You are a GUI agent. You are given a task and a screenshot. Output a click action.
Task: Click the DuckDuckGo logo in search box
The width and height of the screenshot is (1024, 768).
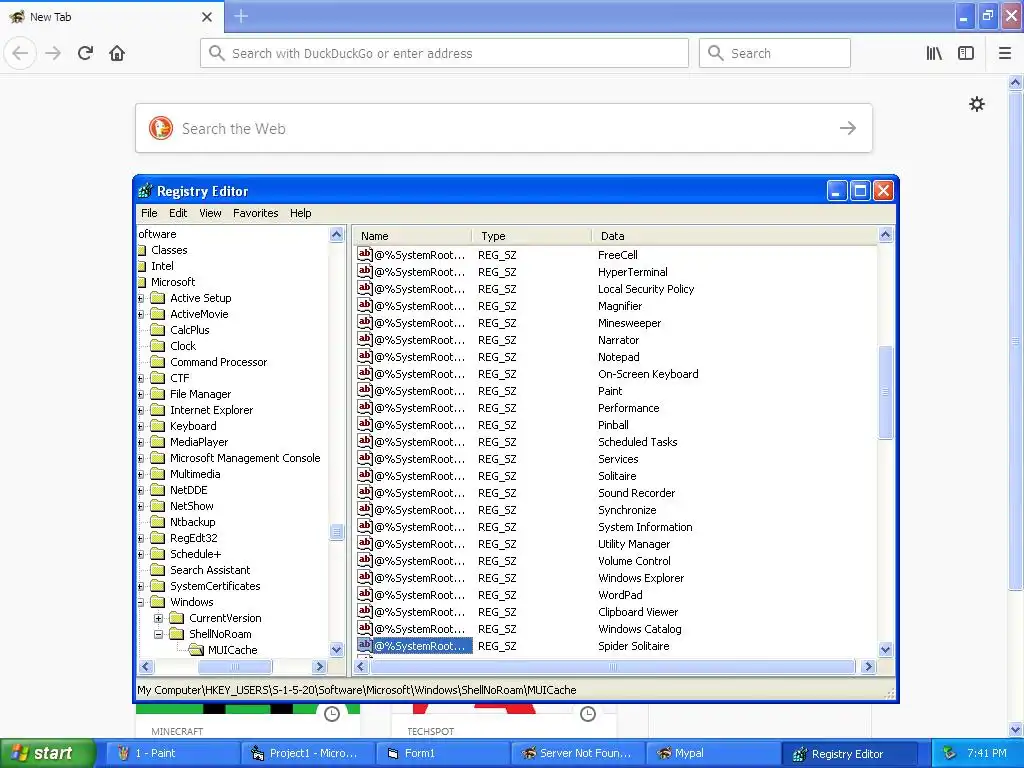click(161, 128)
